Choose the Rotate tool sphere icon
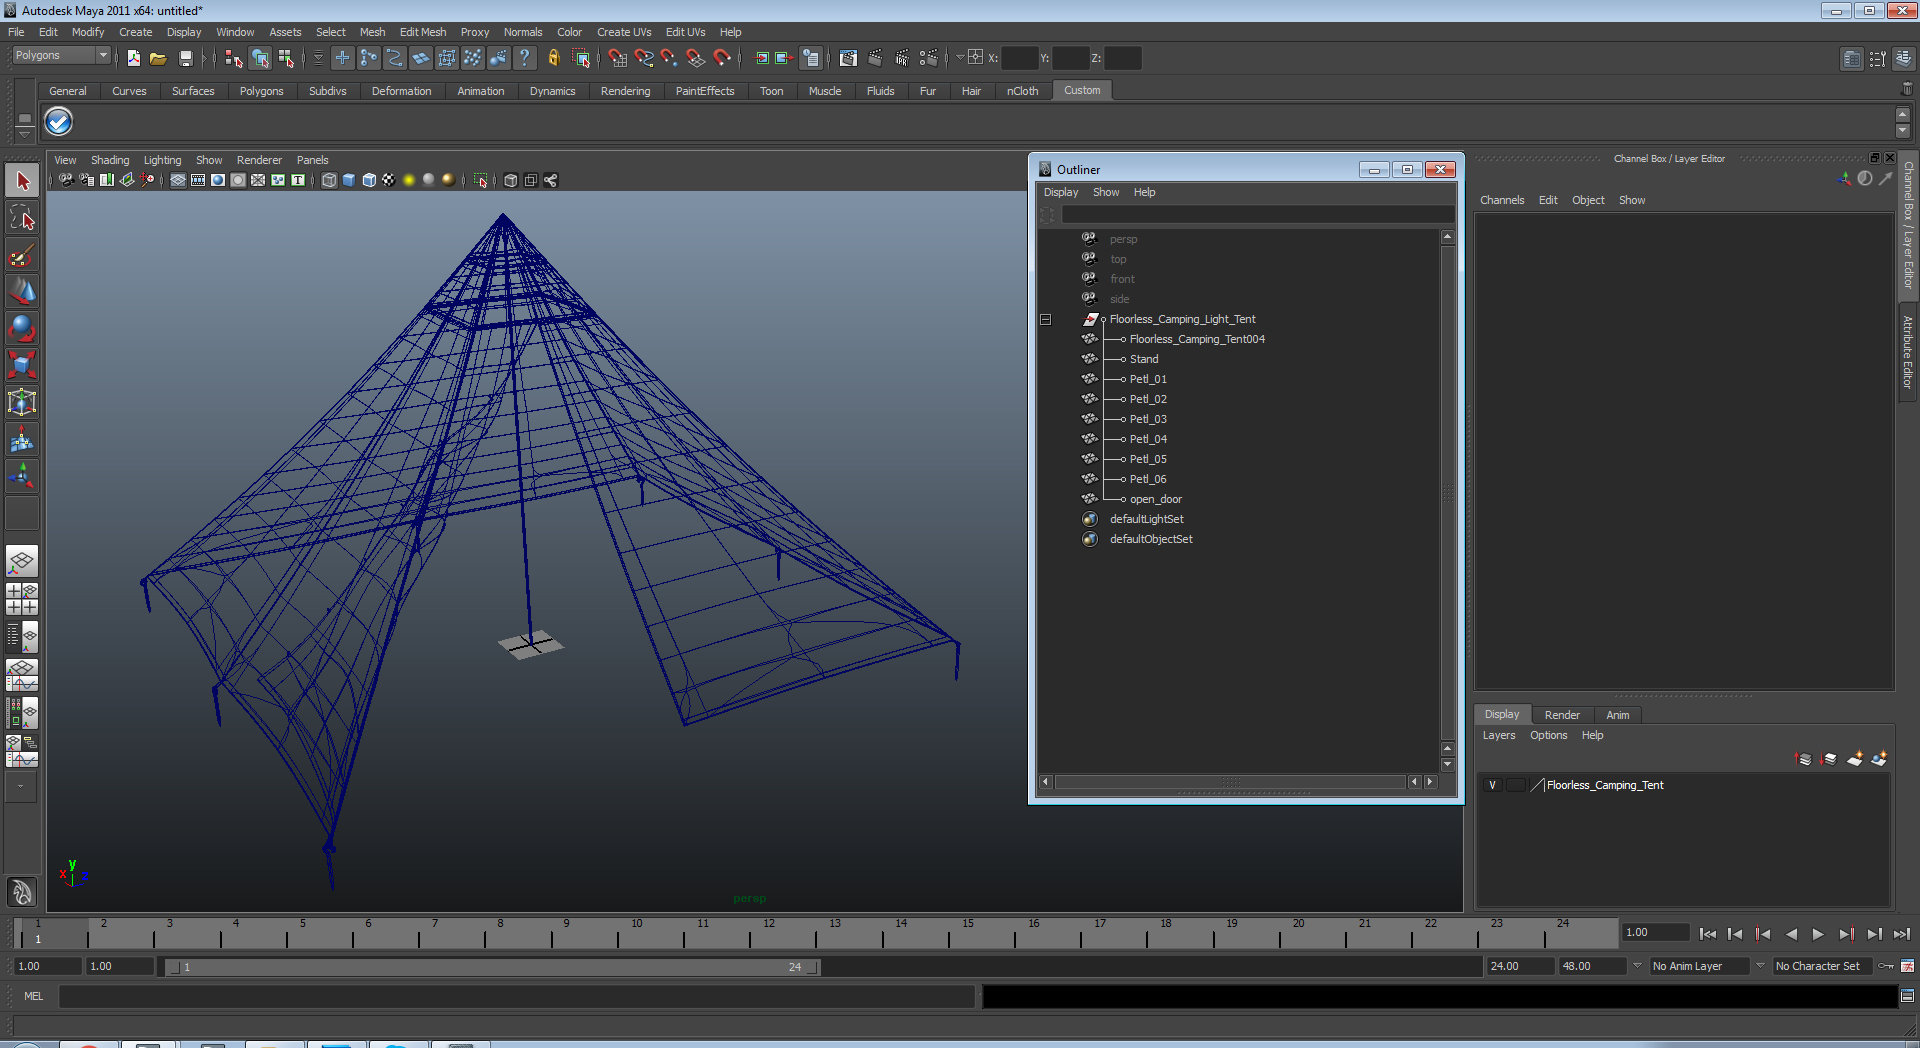The width and height of the screenshot is (1920, 1048). point(22,328)
